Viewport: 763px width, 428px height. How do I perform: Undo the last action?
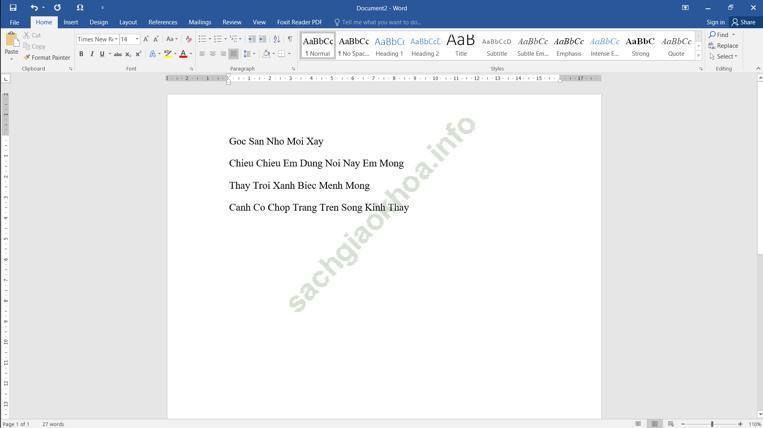click(34, 8)
